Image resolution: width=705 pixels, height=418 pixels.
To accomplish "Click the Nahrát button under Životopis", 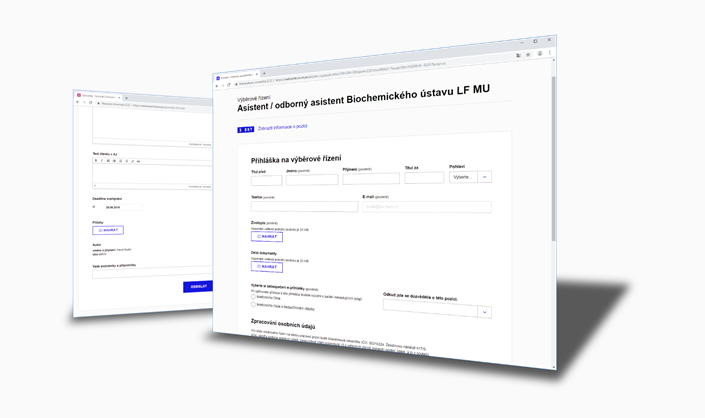I will coord(267,237).
